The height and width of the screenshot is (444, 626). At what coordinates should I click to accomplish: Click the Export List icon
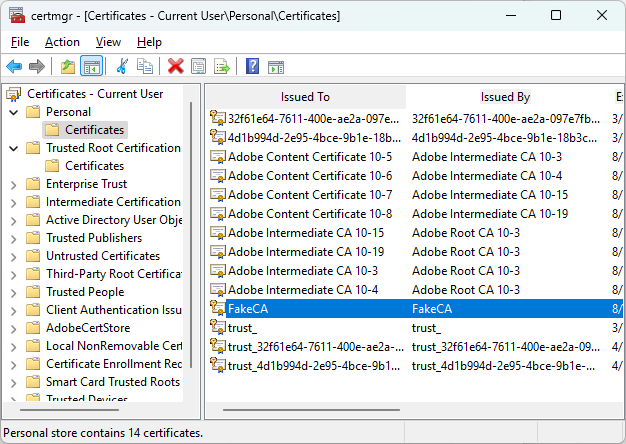pos(222,66)
